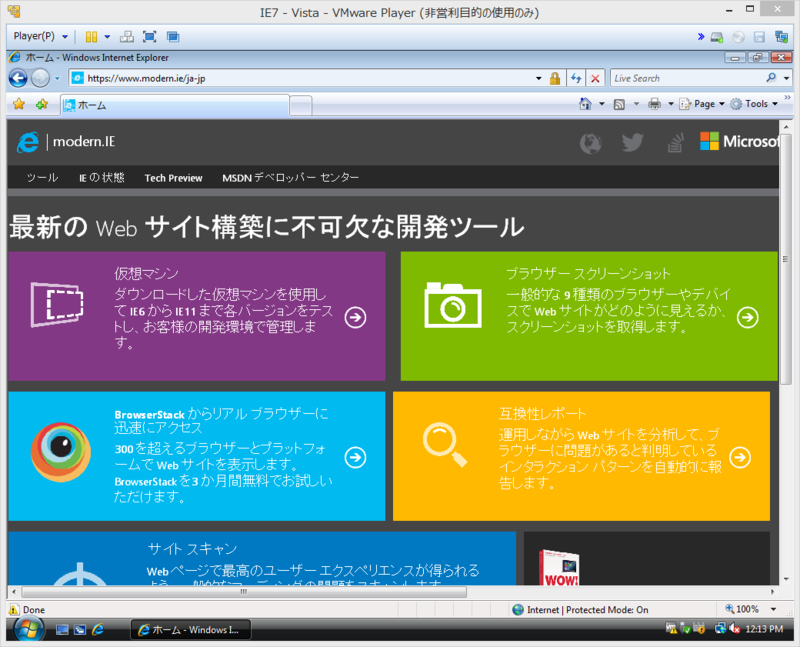Click into the Live Search box
Screen dimensions: 800x647
pos(686,78)
